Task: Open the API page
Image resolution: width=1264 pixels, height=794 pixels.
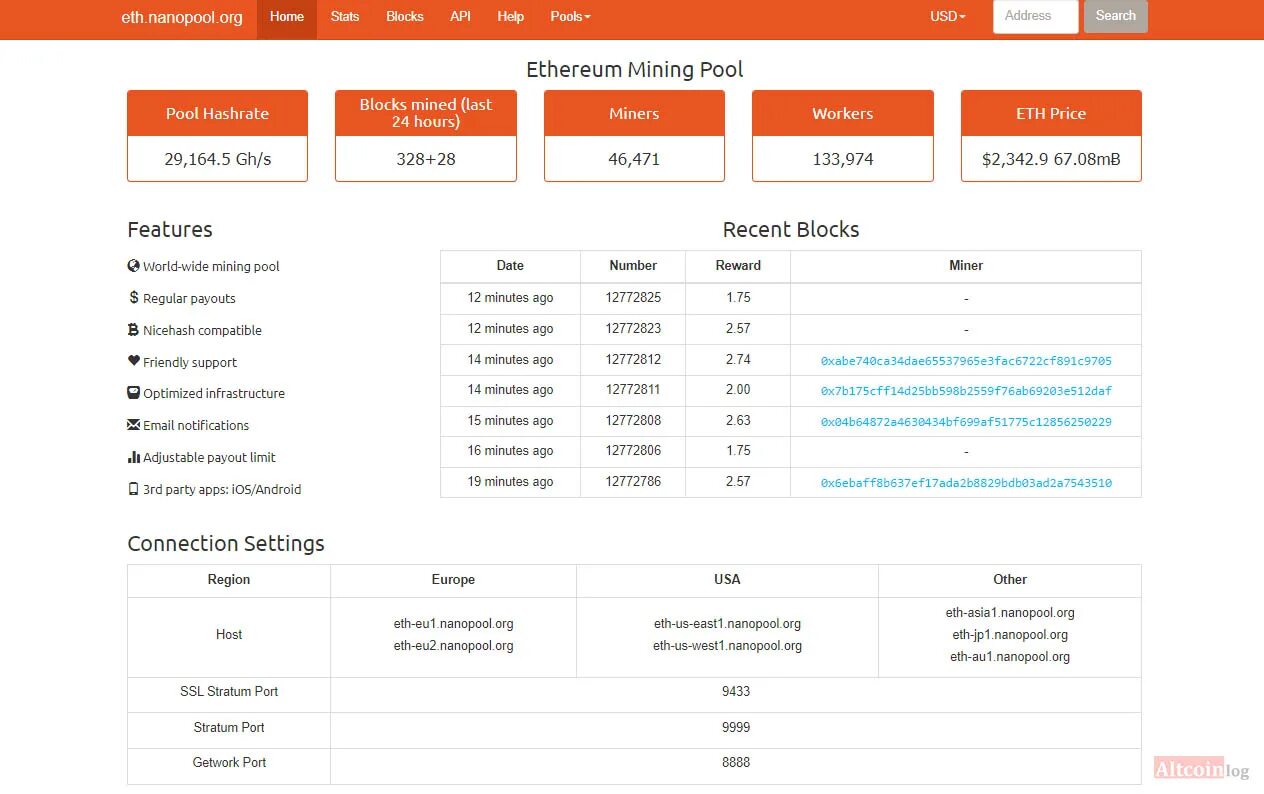Action: click(460, 16)
